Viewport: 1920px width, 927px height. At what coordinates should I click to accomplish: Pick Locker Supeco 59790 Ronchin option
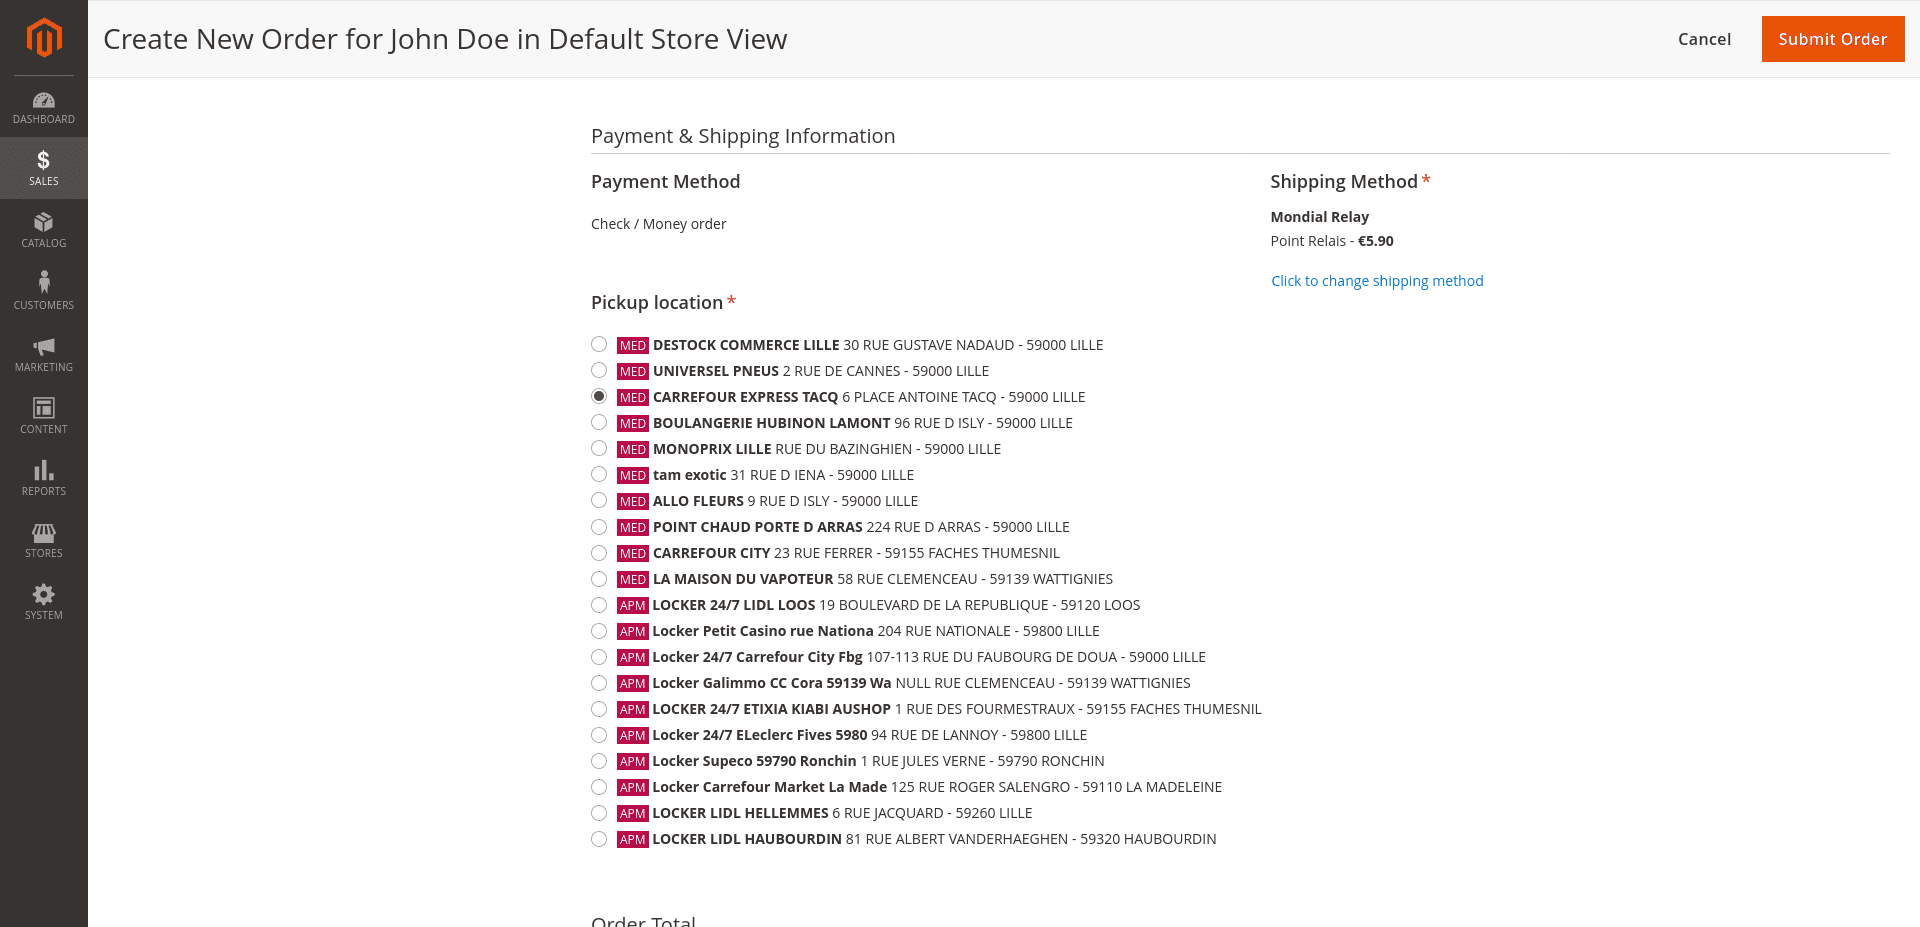[x=599, y=761]
